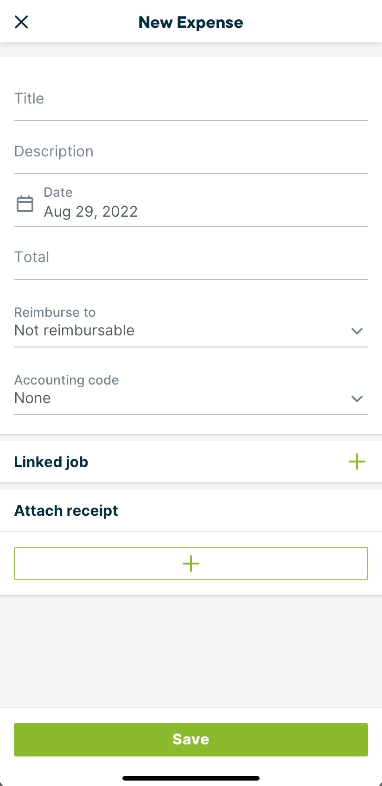Click the Attach receipt section header

pyautogui.click(x=66, y=511)
